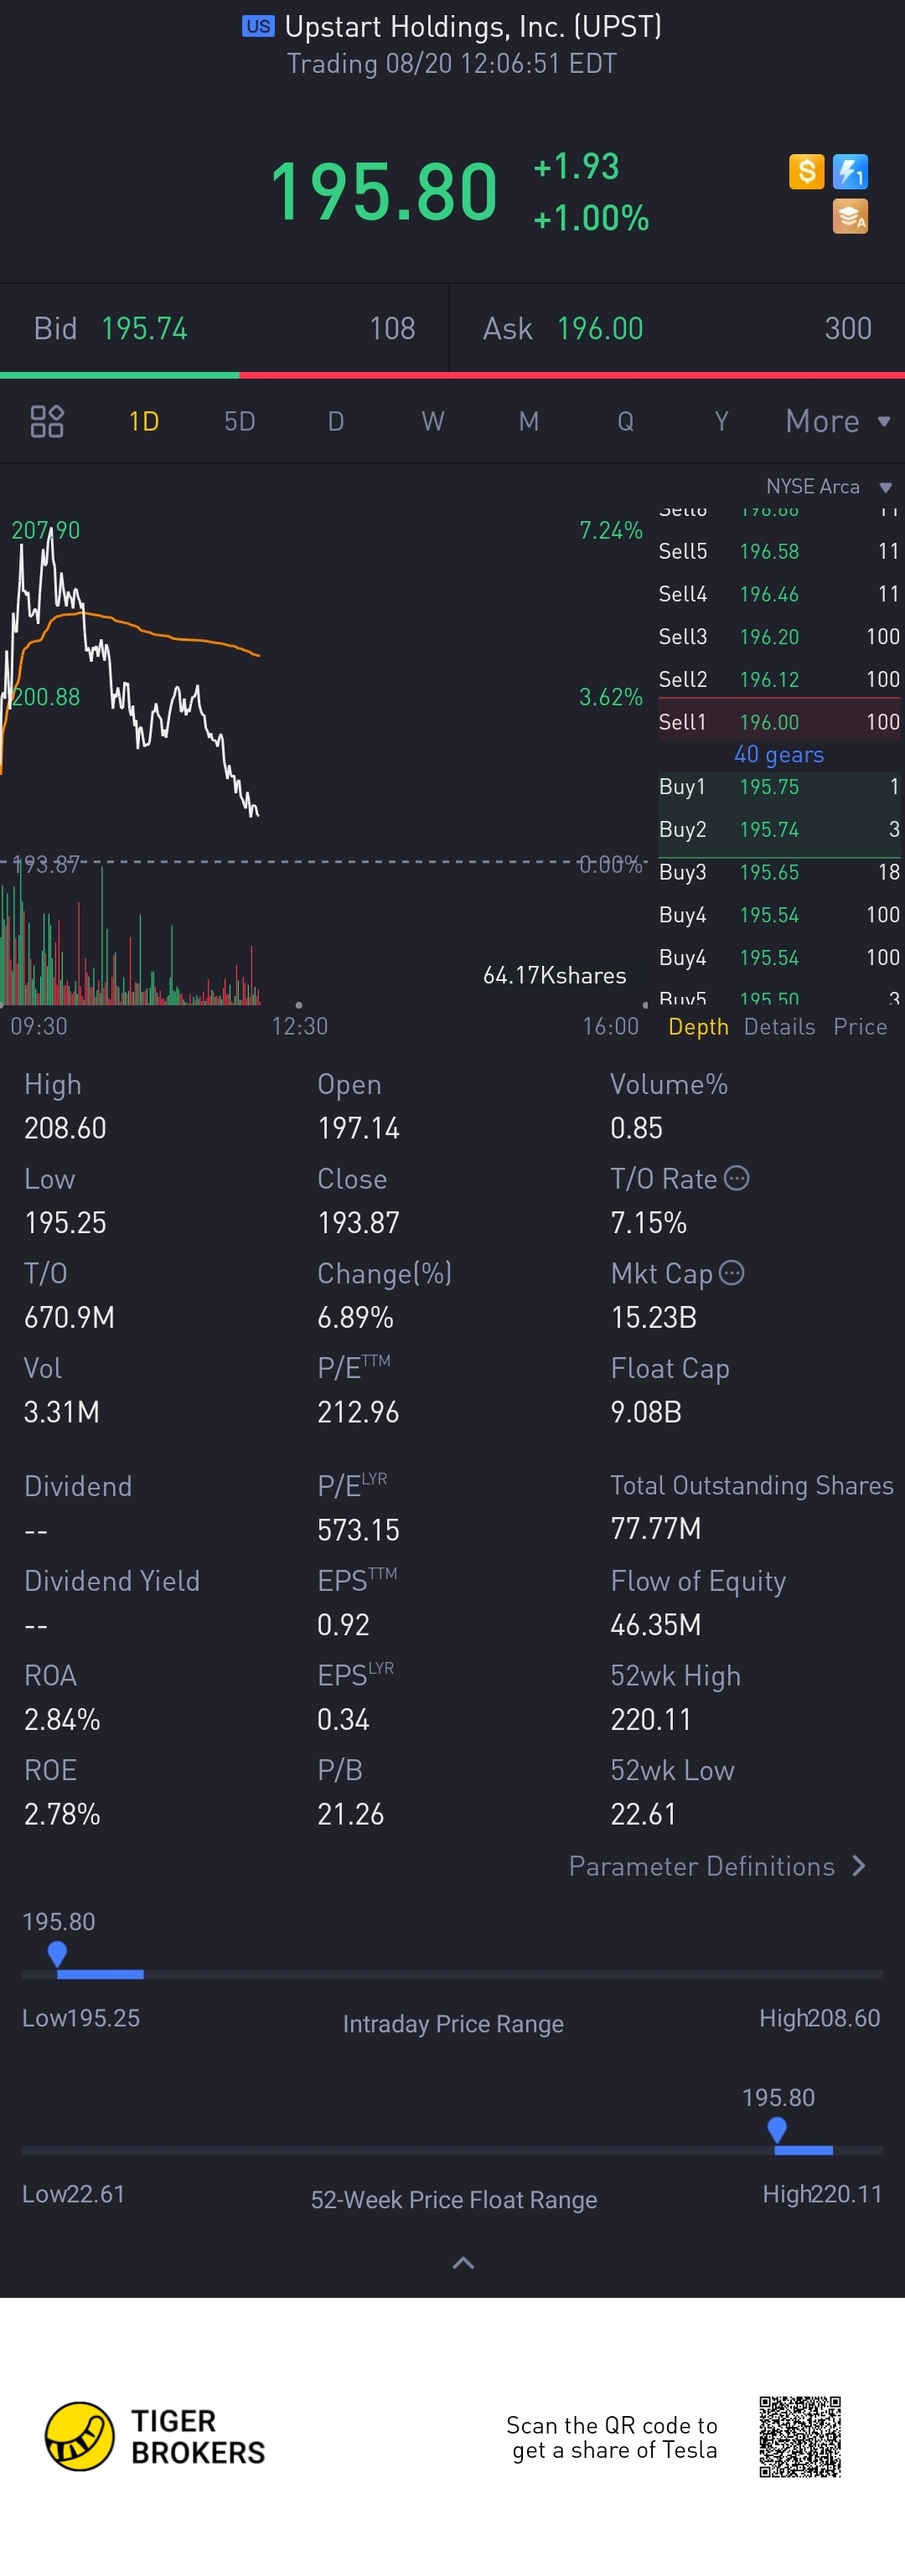The height and width of the screenshot is (2576, 905).
Task: Tap the High value 208.60
Action: [x=65, y=1128]
